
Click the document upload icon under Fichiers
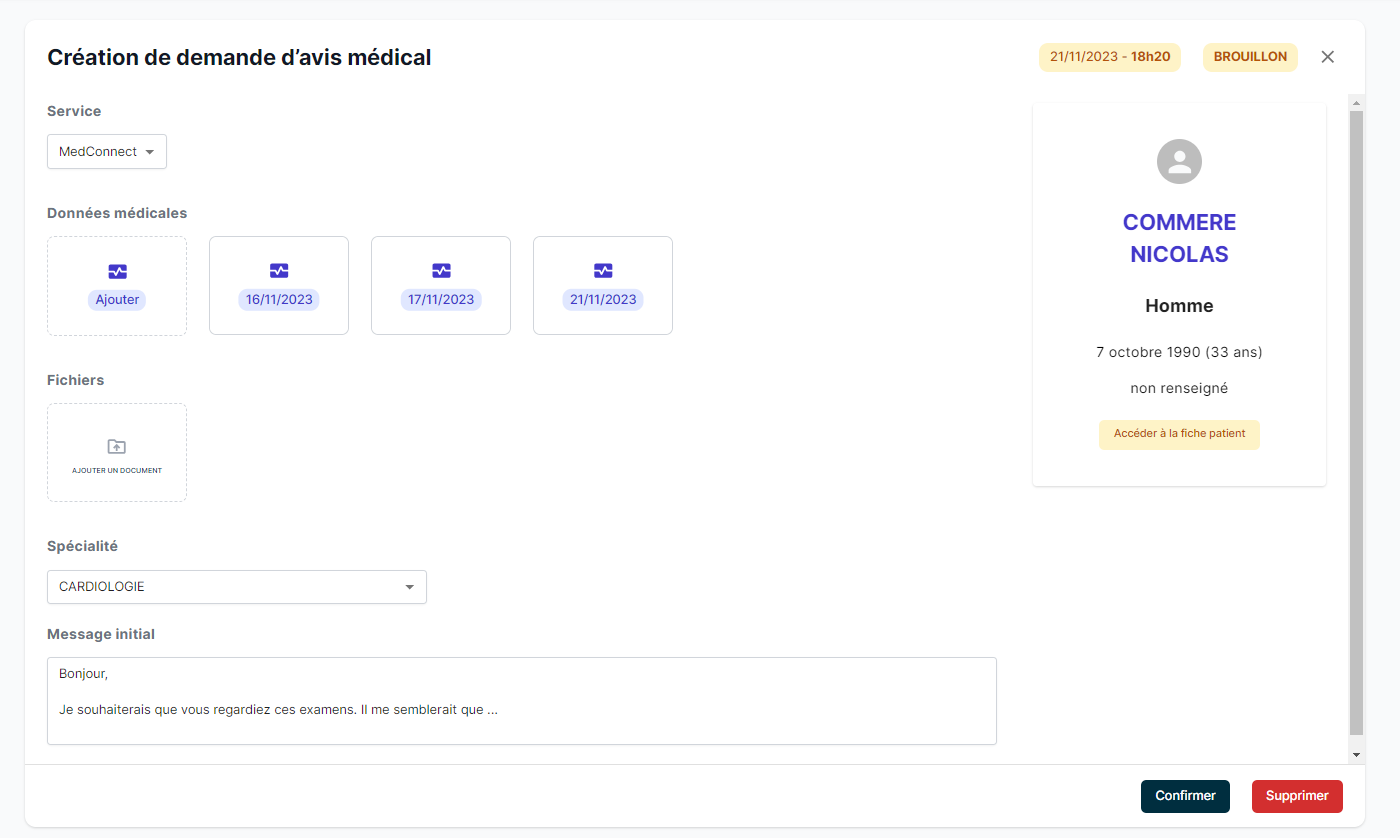point(116,446)
